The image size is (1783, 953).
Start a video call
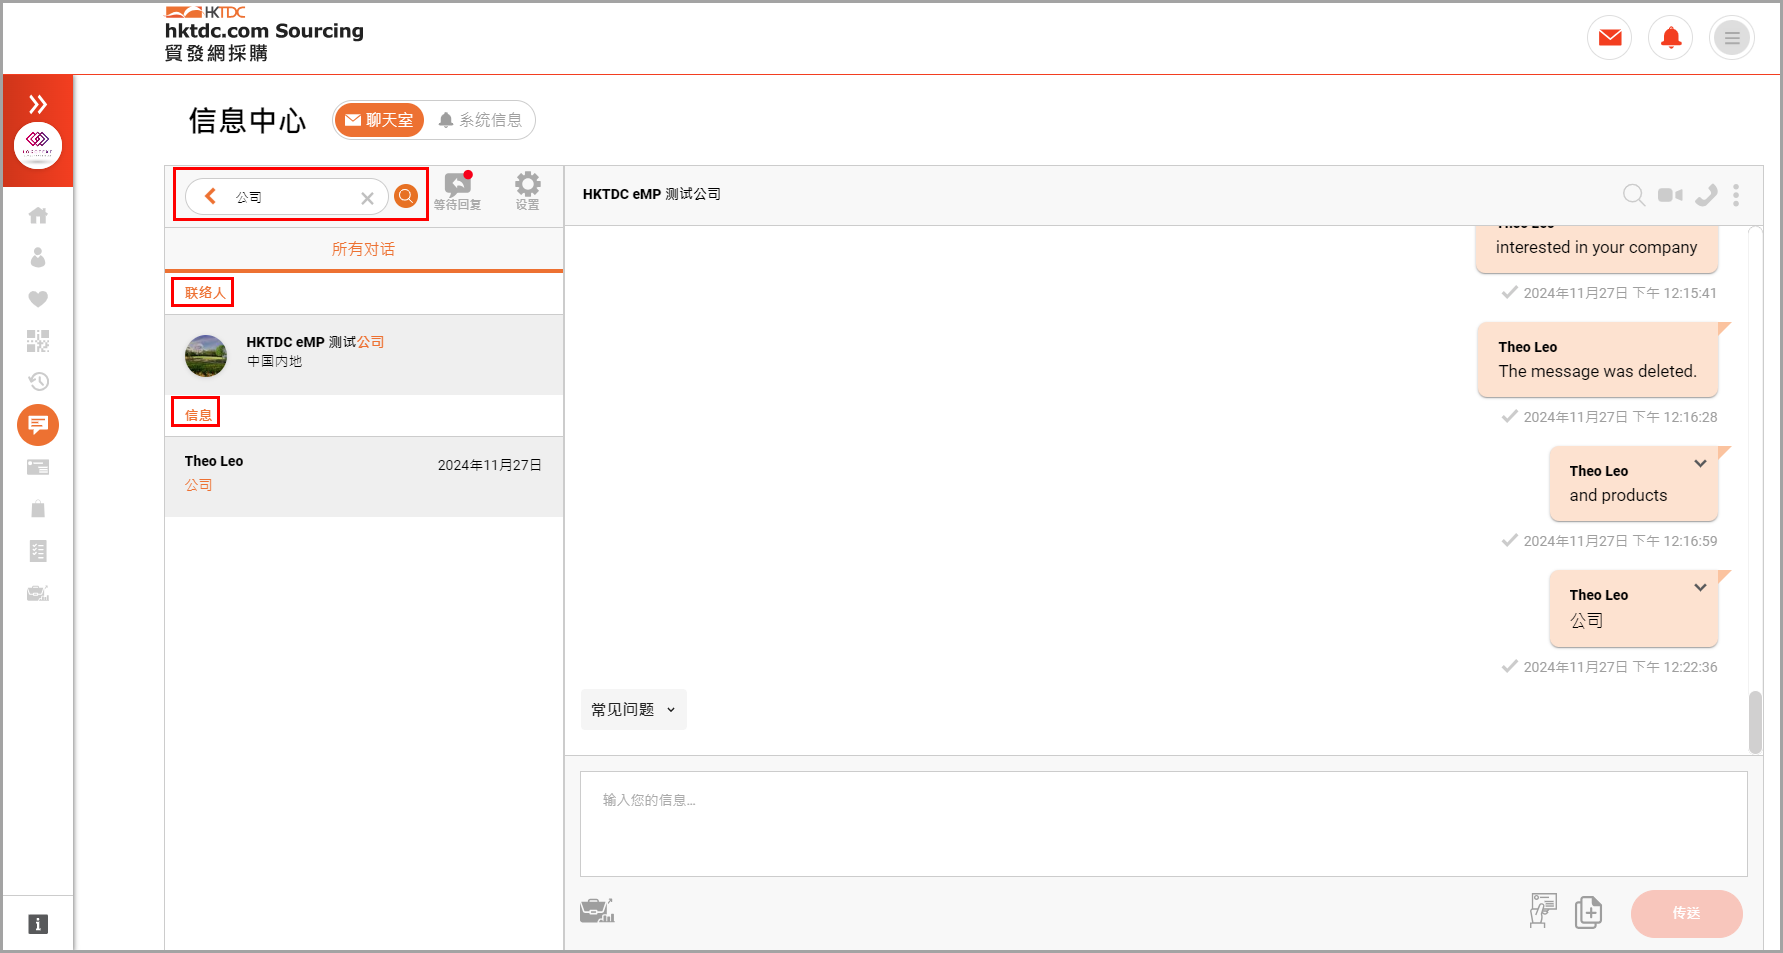(1670, 195)
